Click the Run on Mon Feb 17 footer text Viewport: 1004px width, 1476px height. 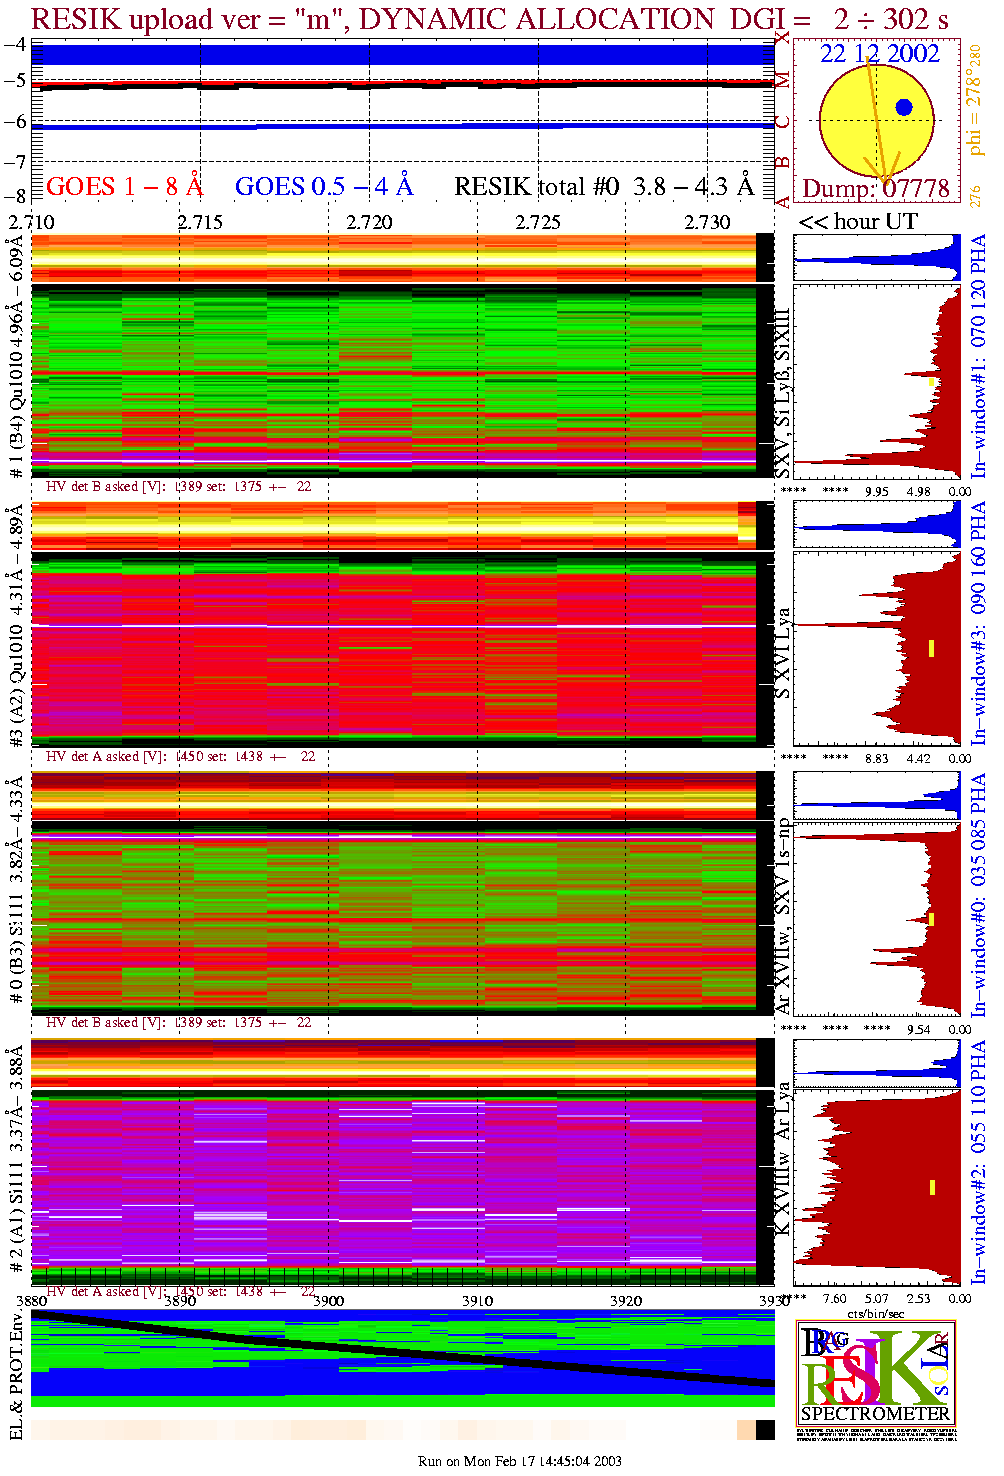(519, 1461)
